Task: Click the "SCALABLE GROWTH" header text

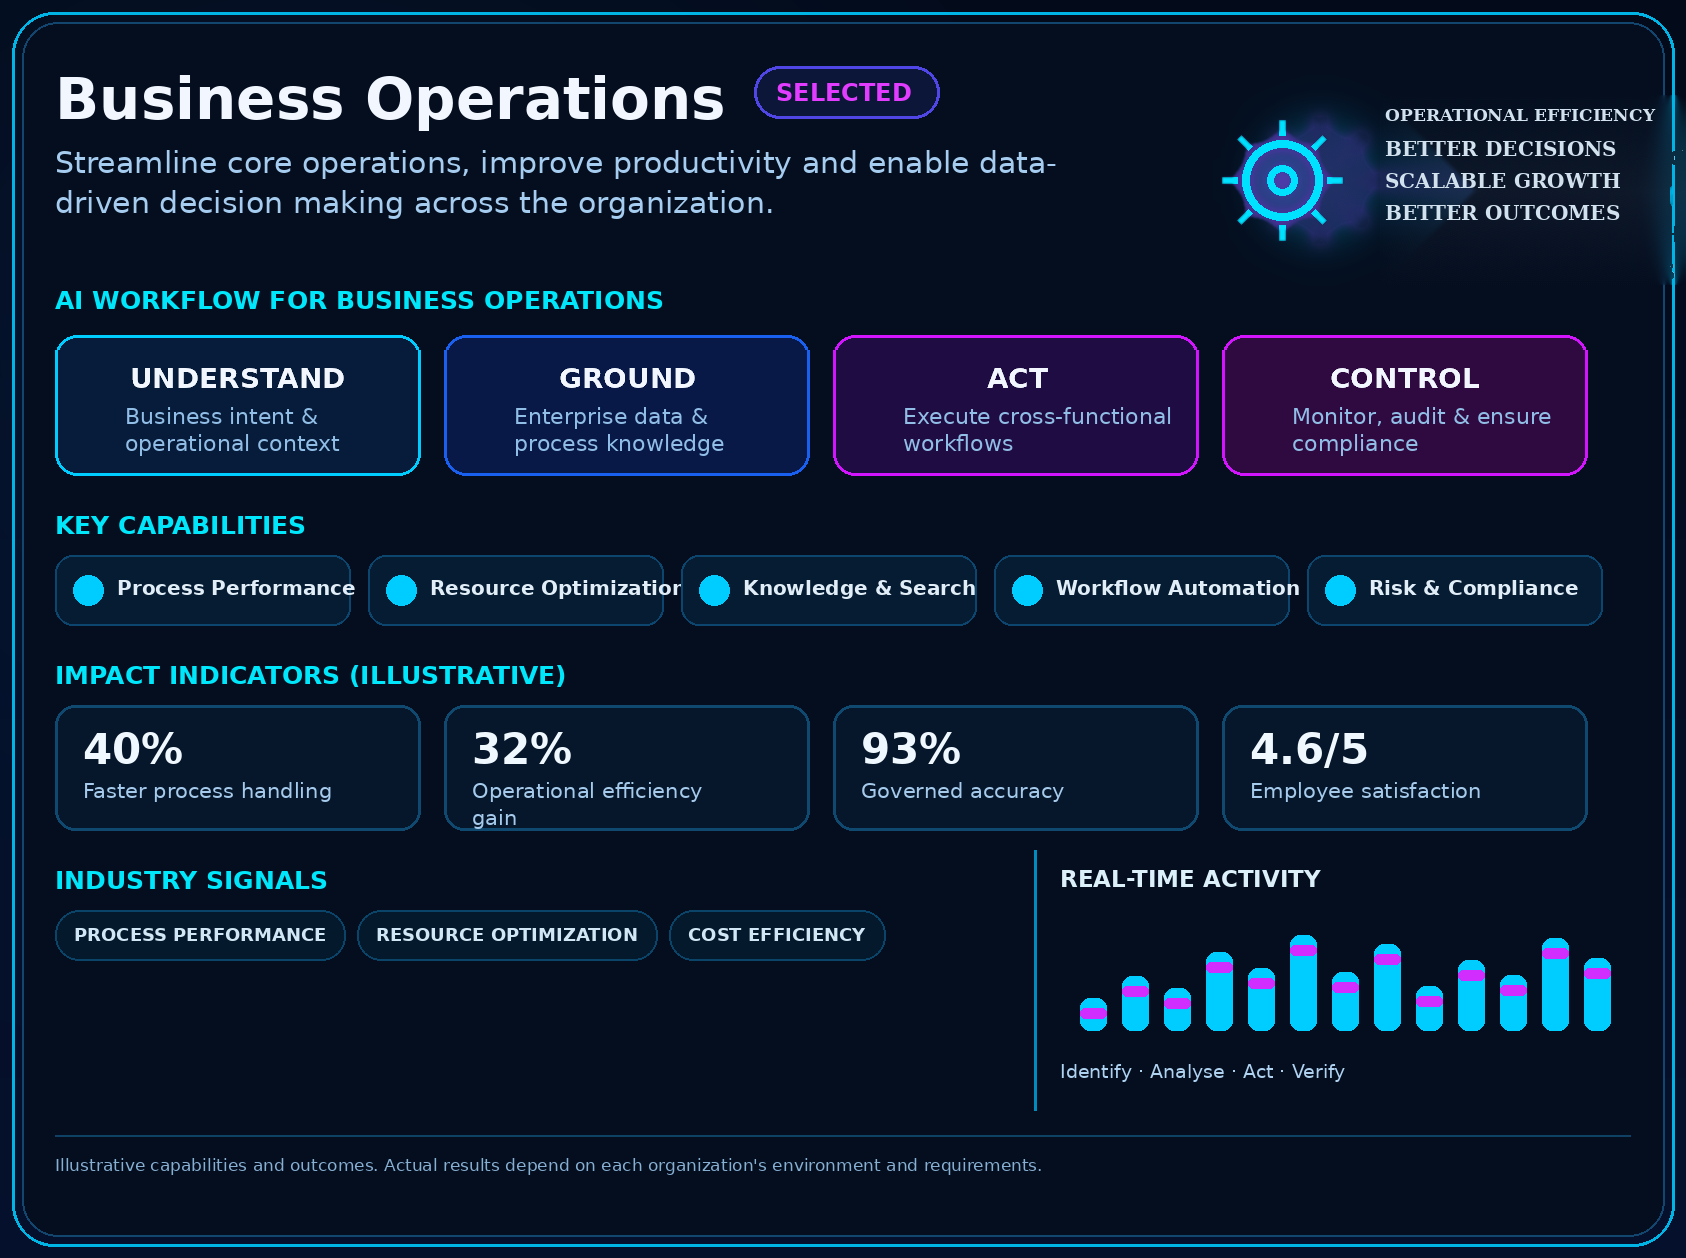Action: tap(1502, 181)
